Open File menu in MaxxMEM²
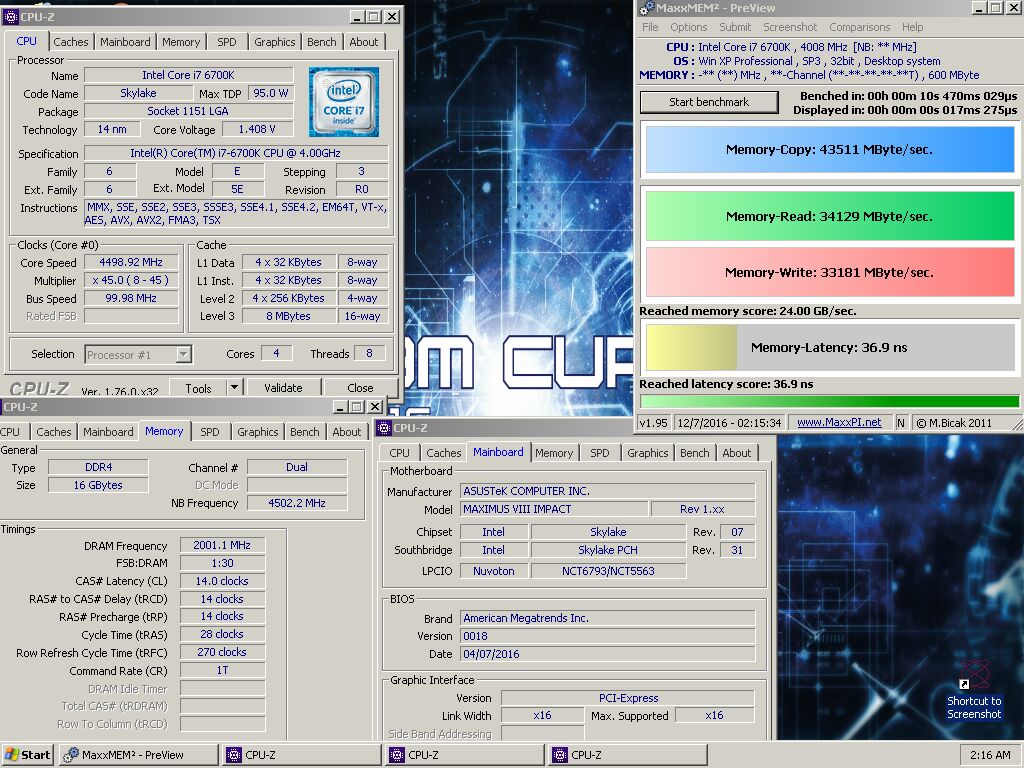The width and height of the screenshot is (1024, 768). tap(650, 27)
